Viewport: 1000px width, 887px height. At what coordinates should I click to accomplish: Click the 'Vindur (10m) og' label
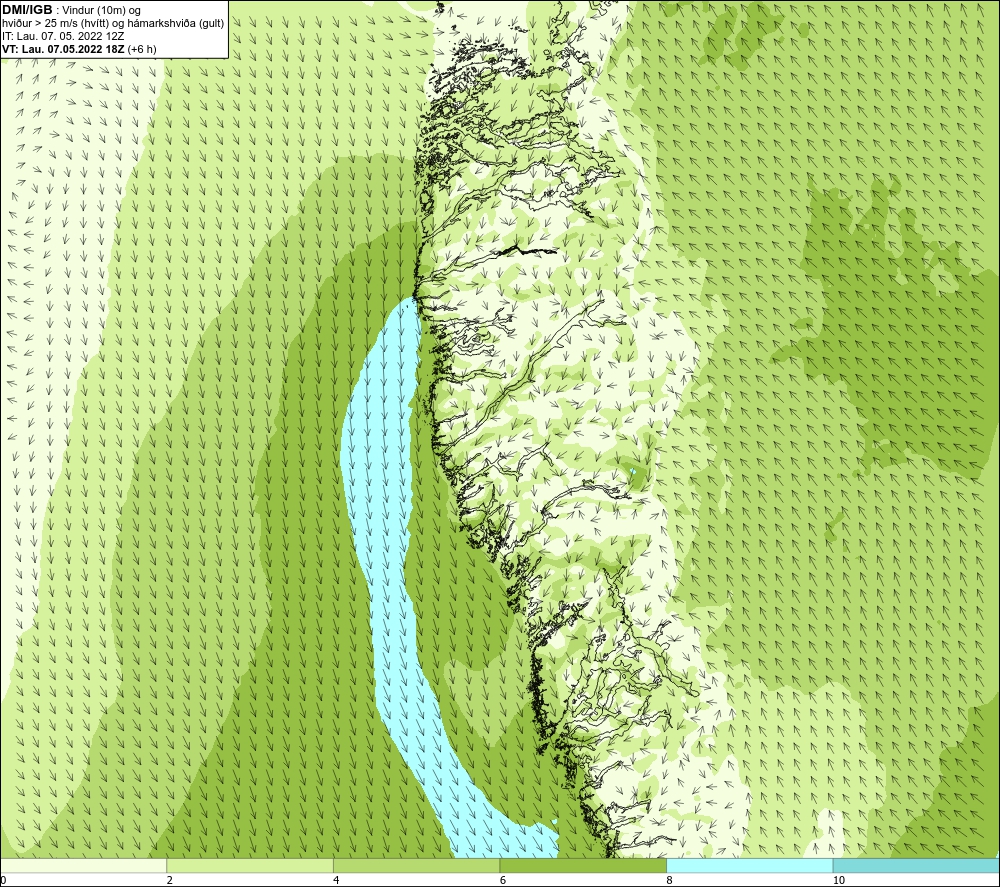102,10
